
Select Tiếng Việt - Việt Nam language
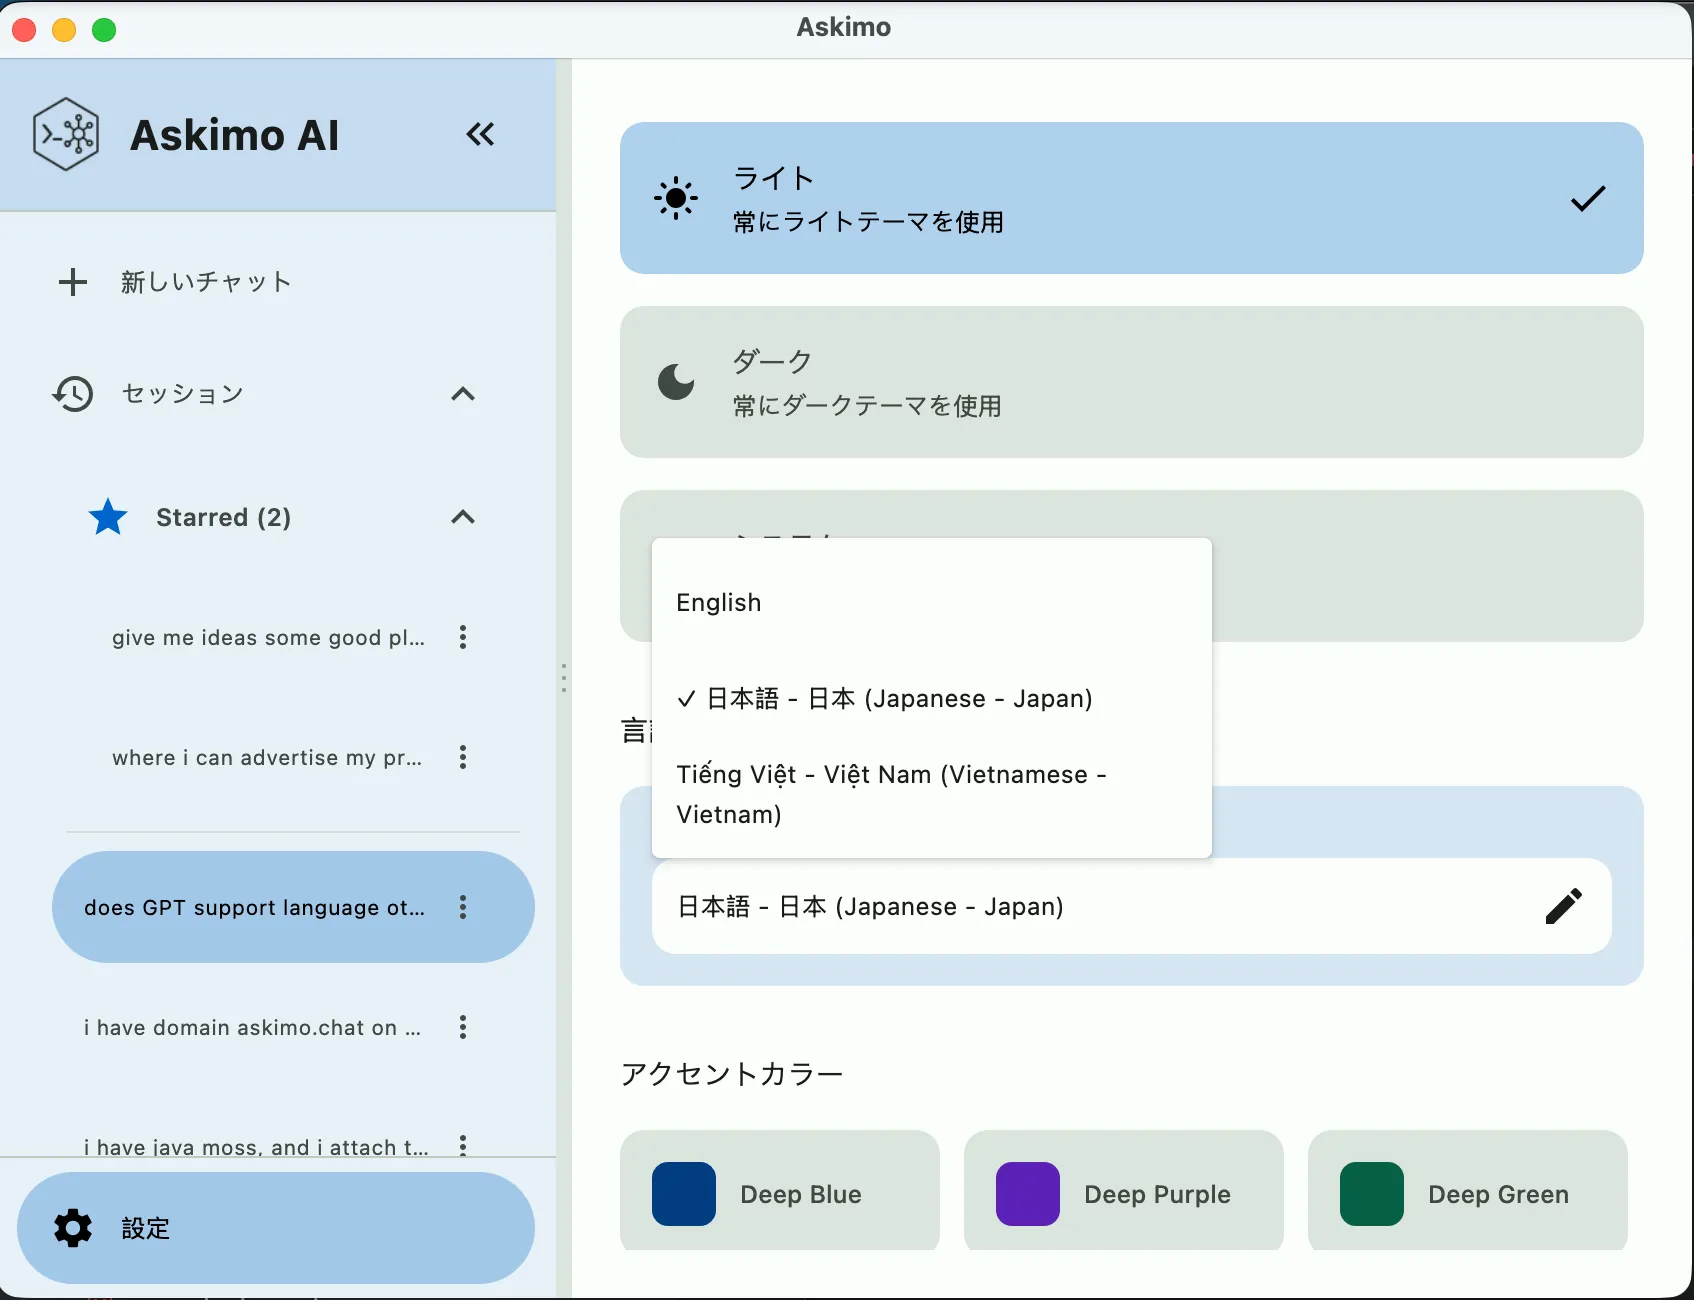890,793
